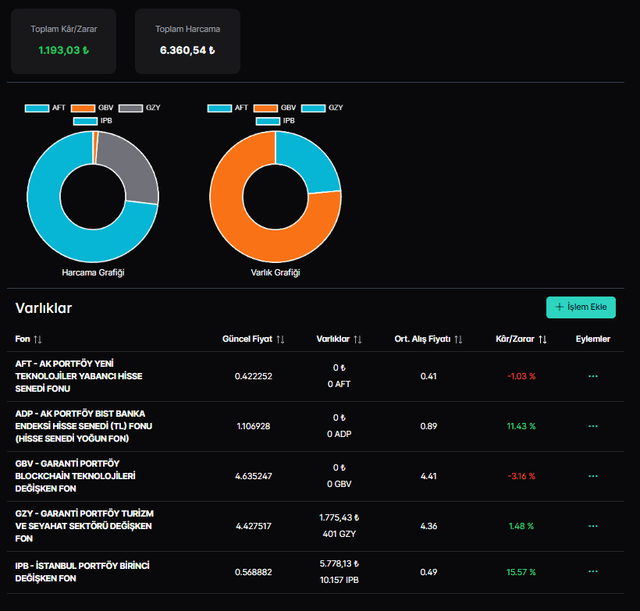Image resolution: width=640 pixels, height=611 pixels.
Task: Toggle GBV legend in Varlık chart
Action: click(x=277, y=107)
